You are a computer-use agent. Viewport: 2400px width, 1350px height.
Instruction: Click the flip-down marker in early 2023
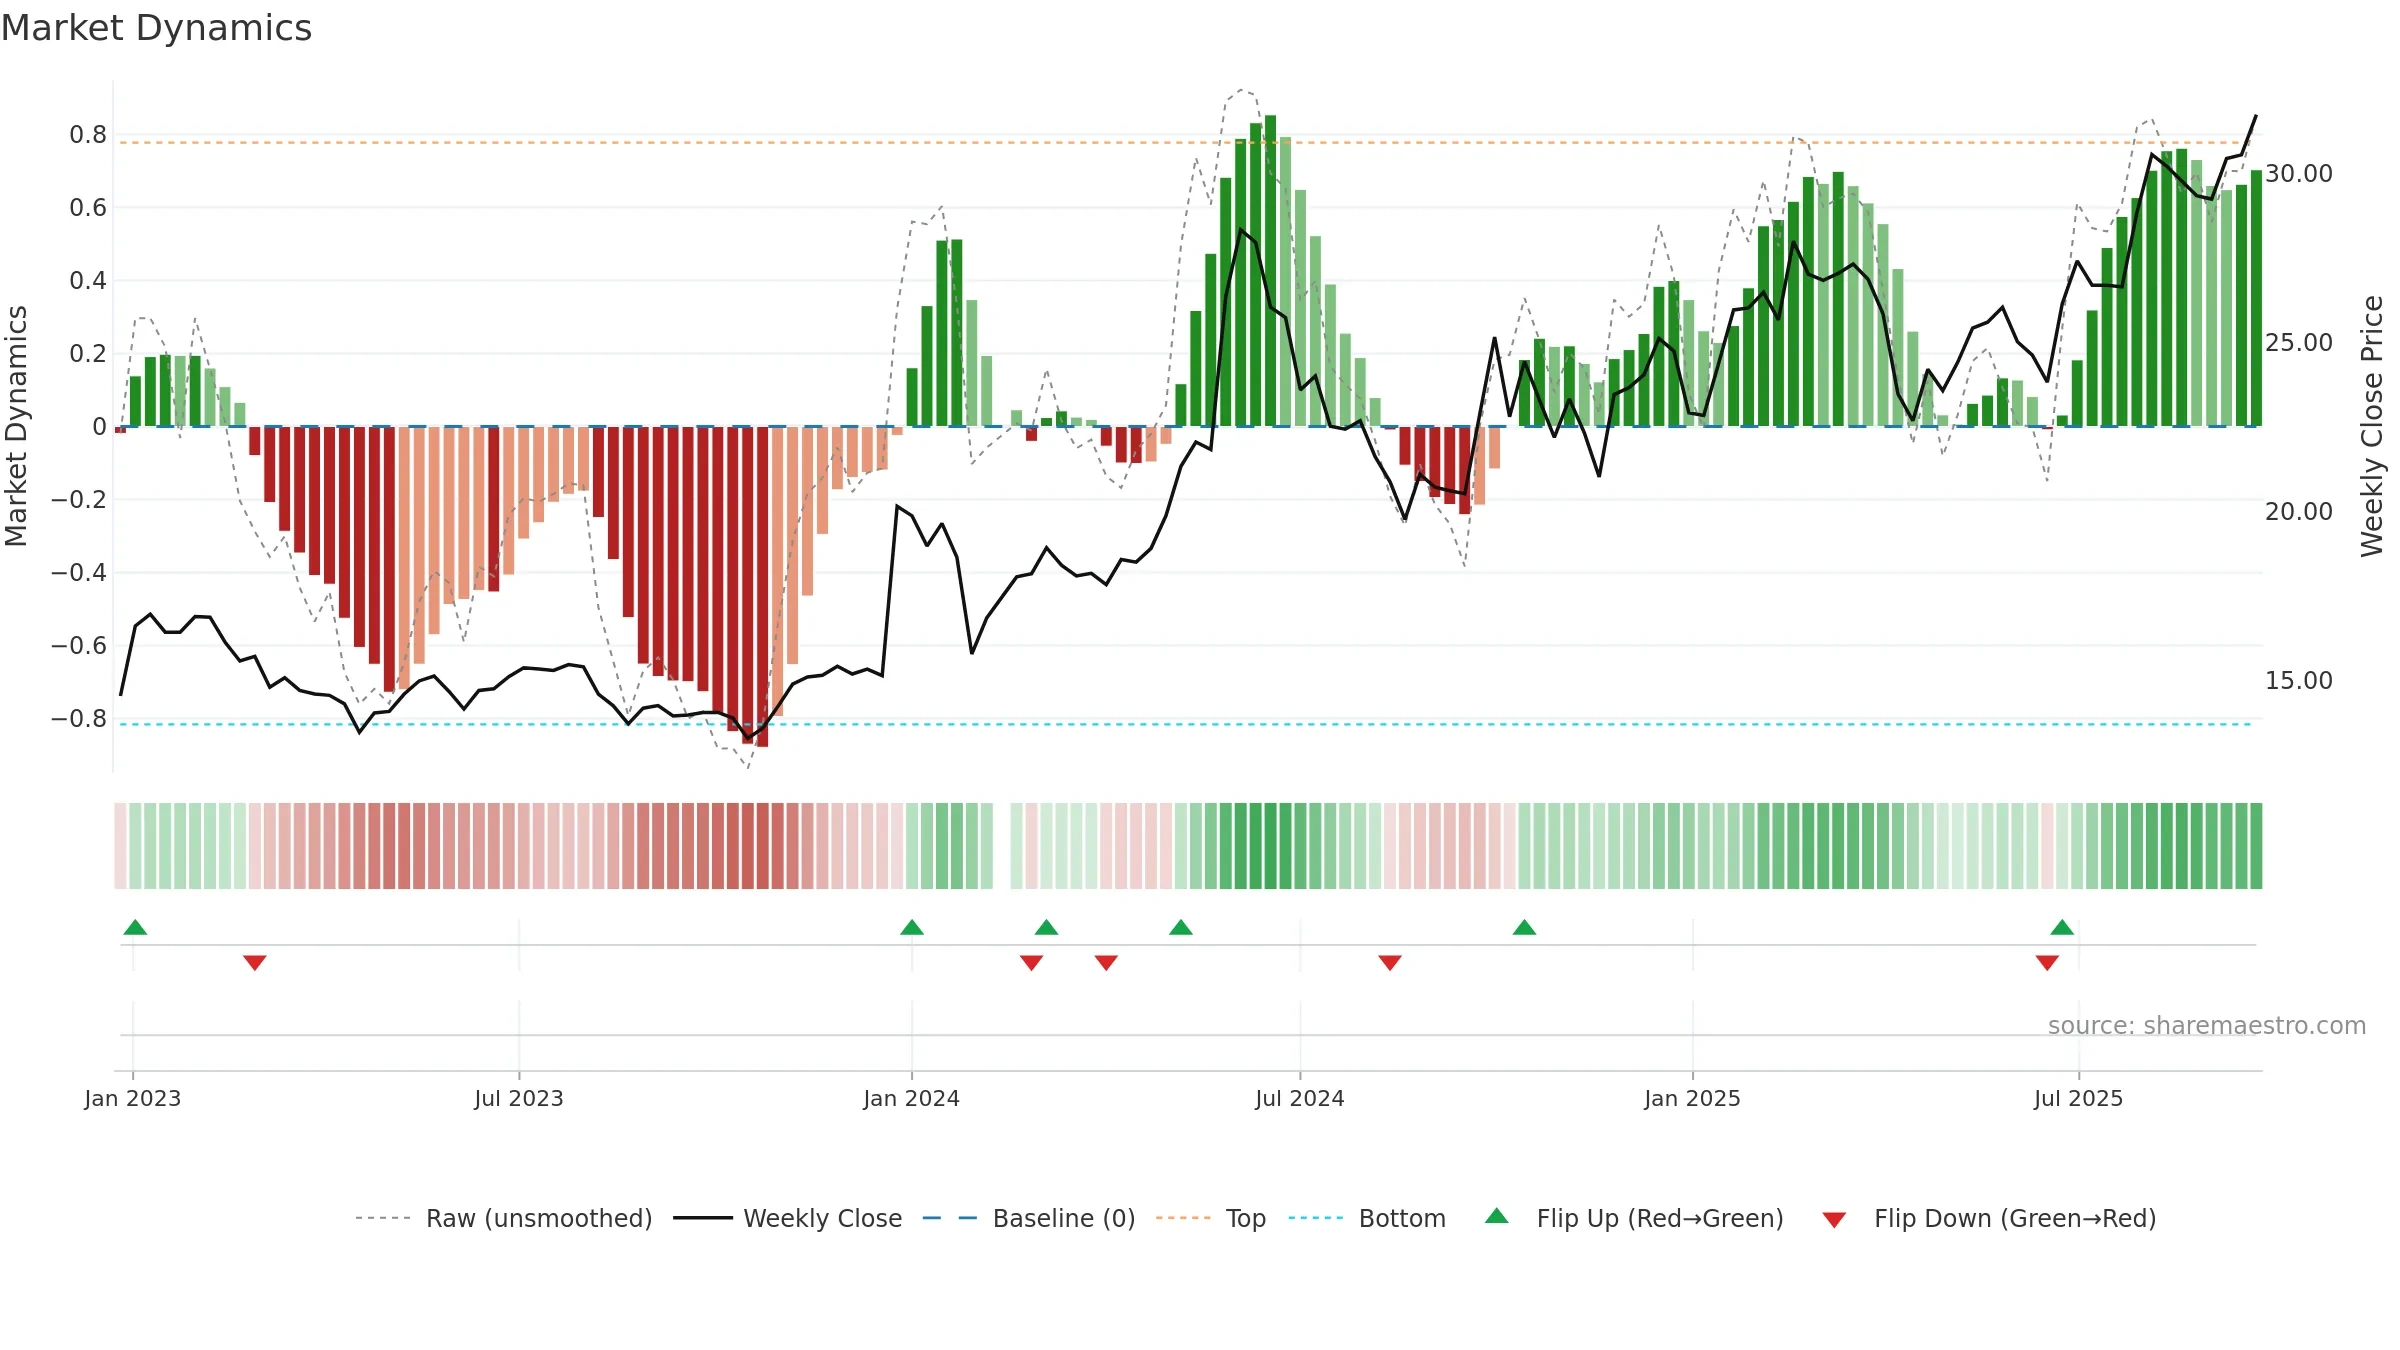click(x=255, y=962)
